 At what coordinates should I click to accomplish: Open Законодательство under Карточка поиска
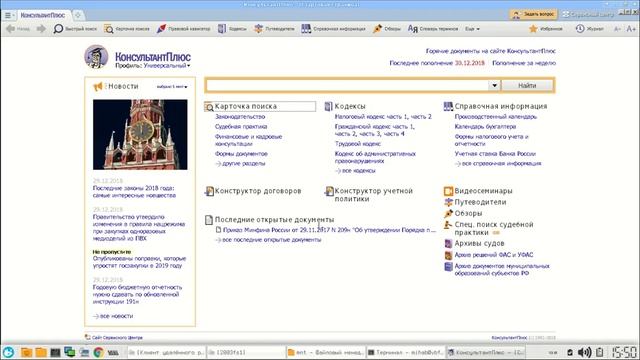[240, 117]
